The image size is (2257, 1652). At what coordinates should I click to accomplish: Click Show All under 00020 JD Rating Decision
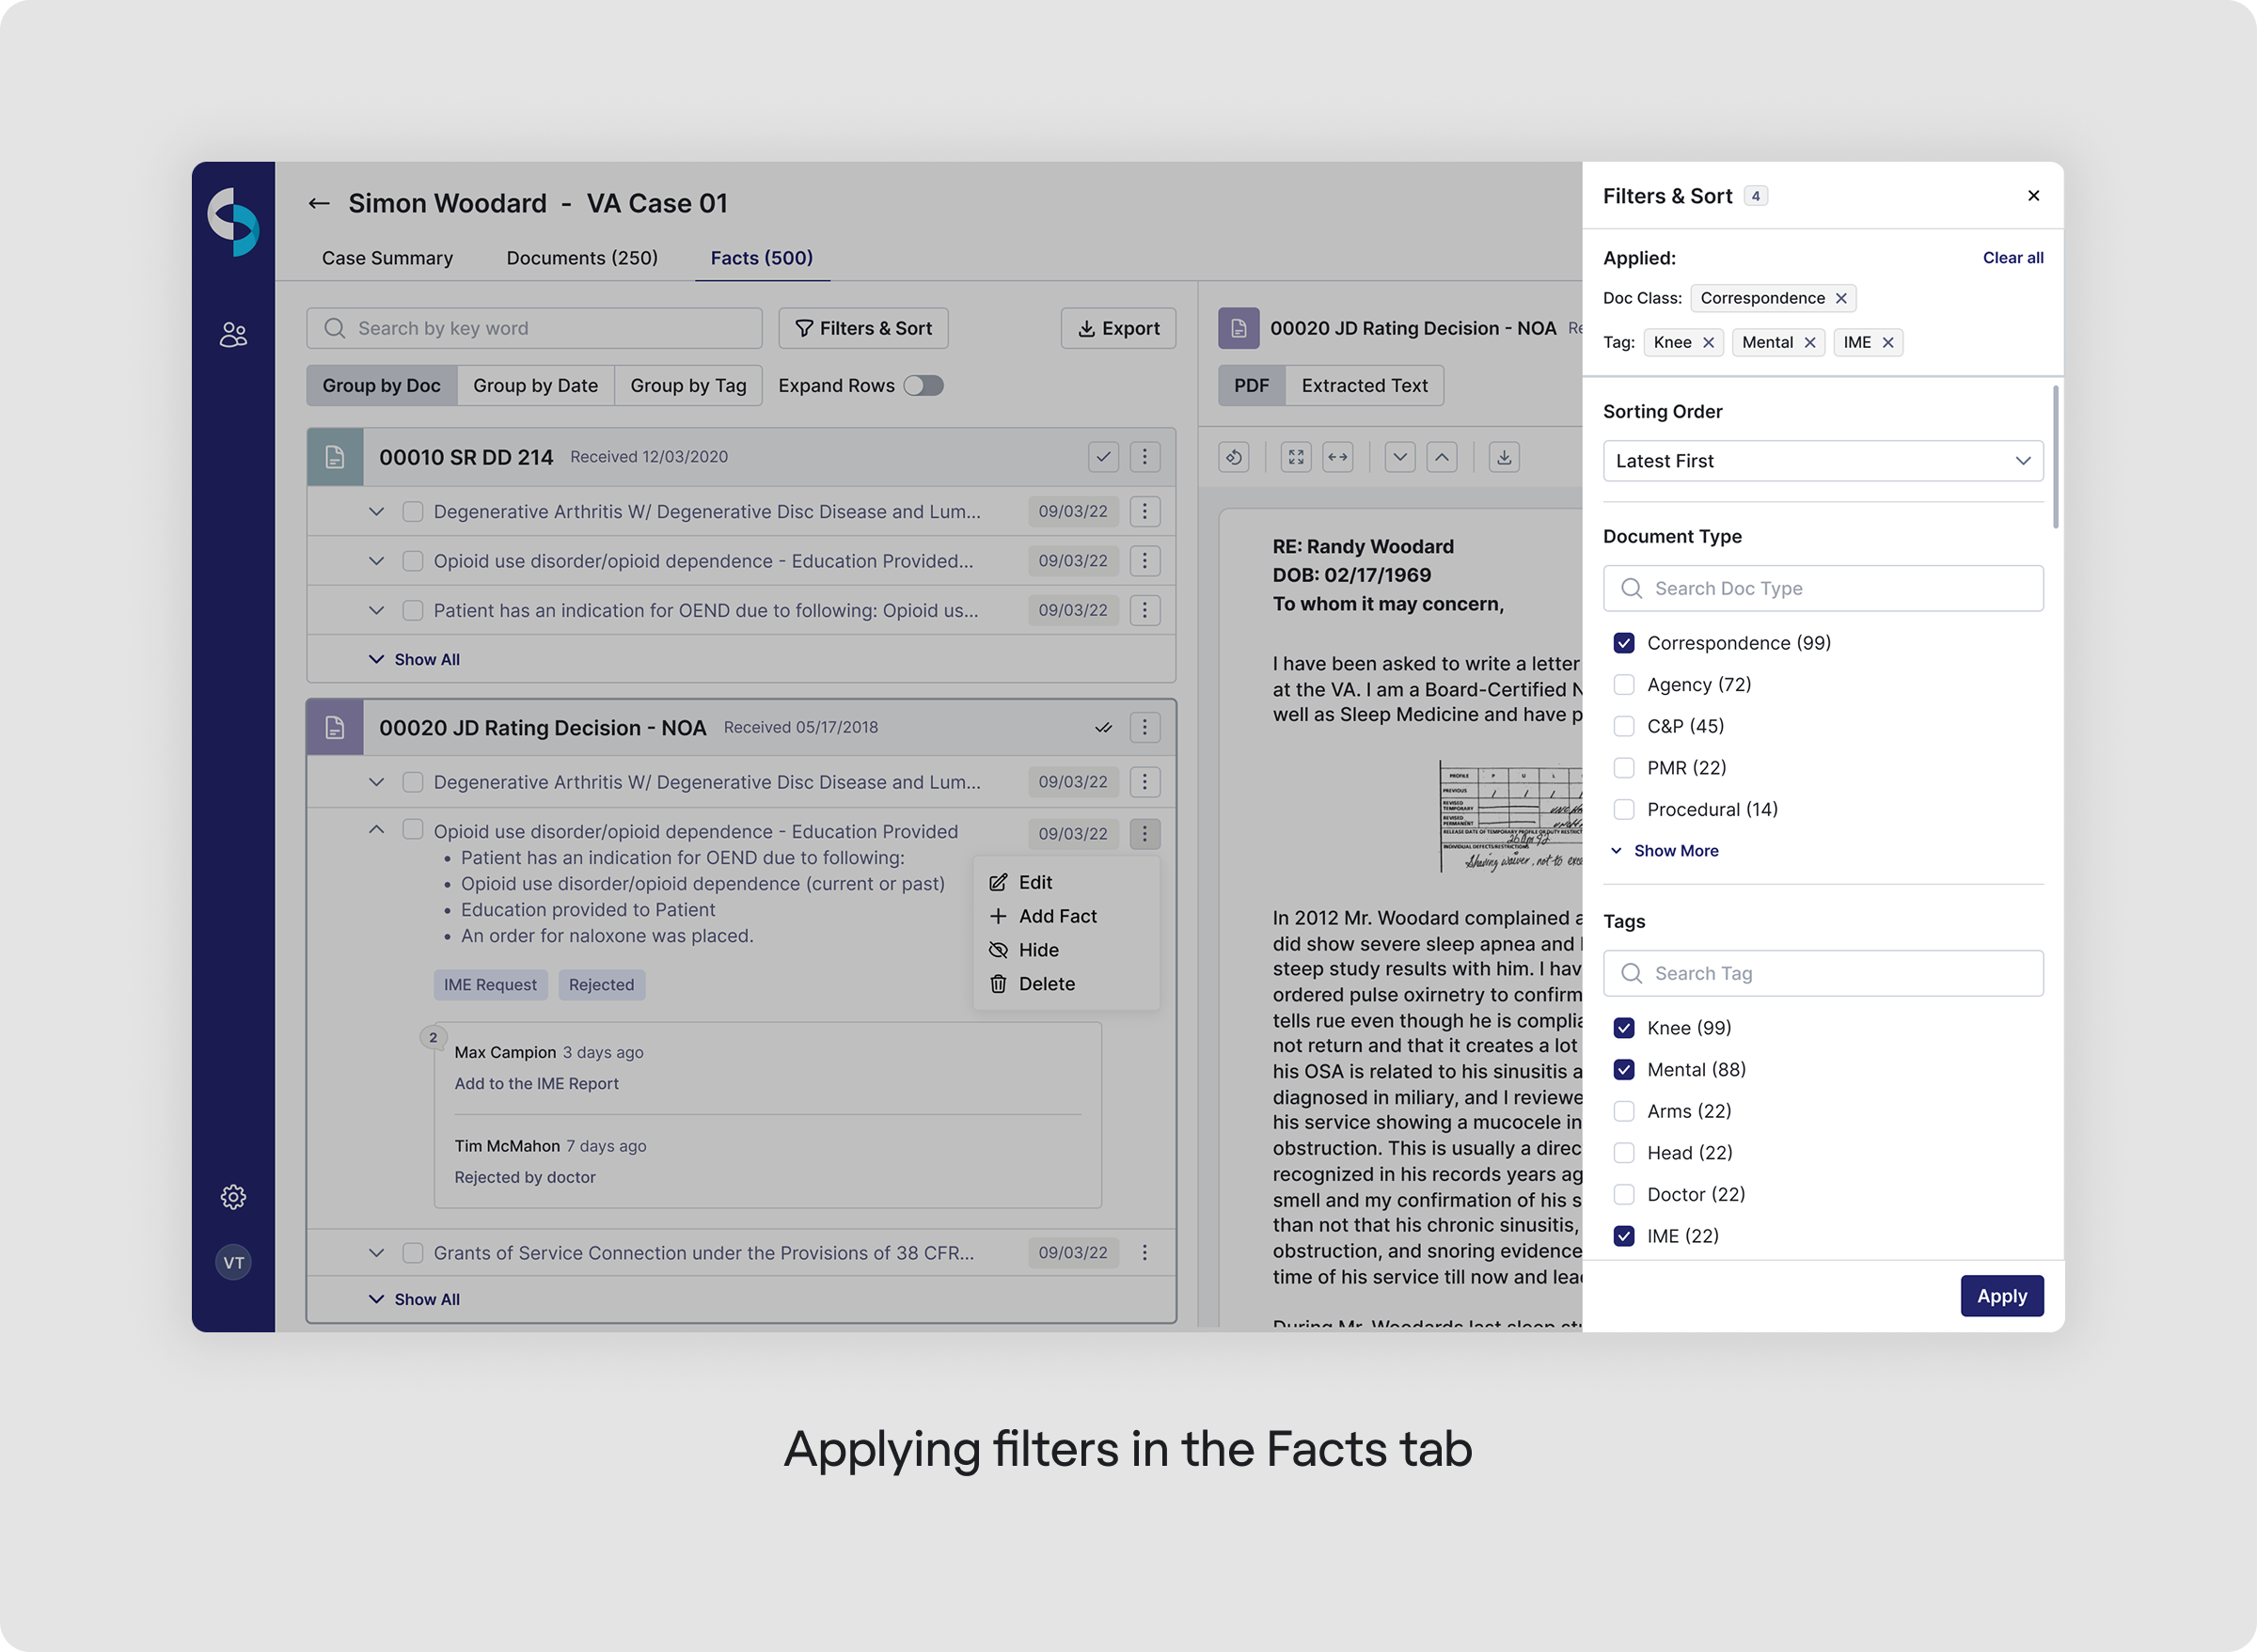point(414,1299)
